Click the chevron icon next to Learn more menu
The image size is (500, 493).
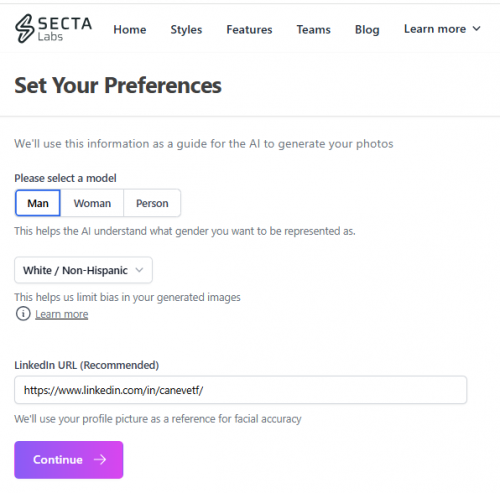[x=477, y=29]
